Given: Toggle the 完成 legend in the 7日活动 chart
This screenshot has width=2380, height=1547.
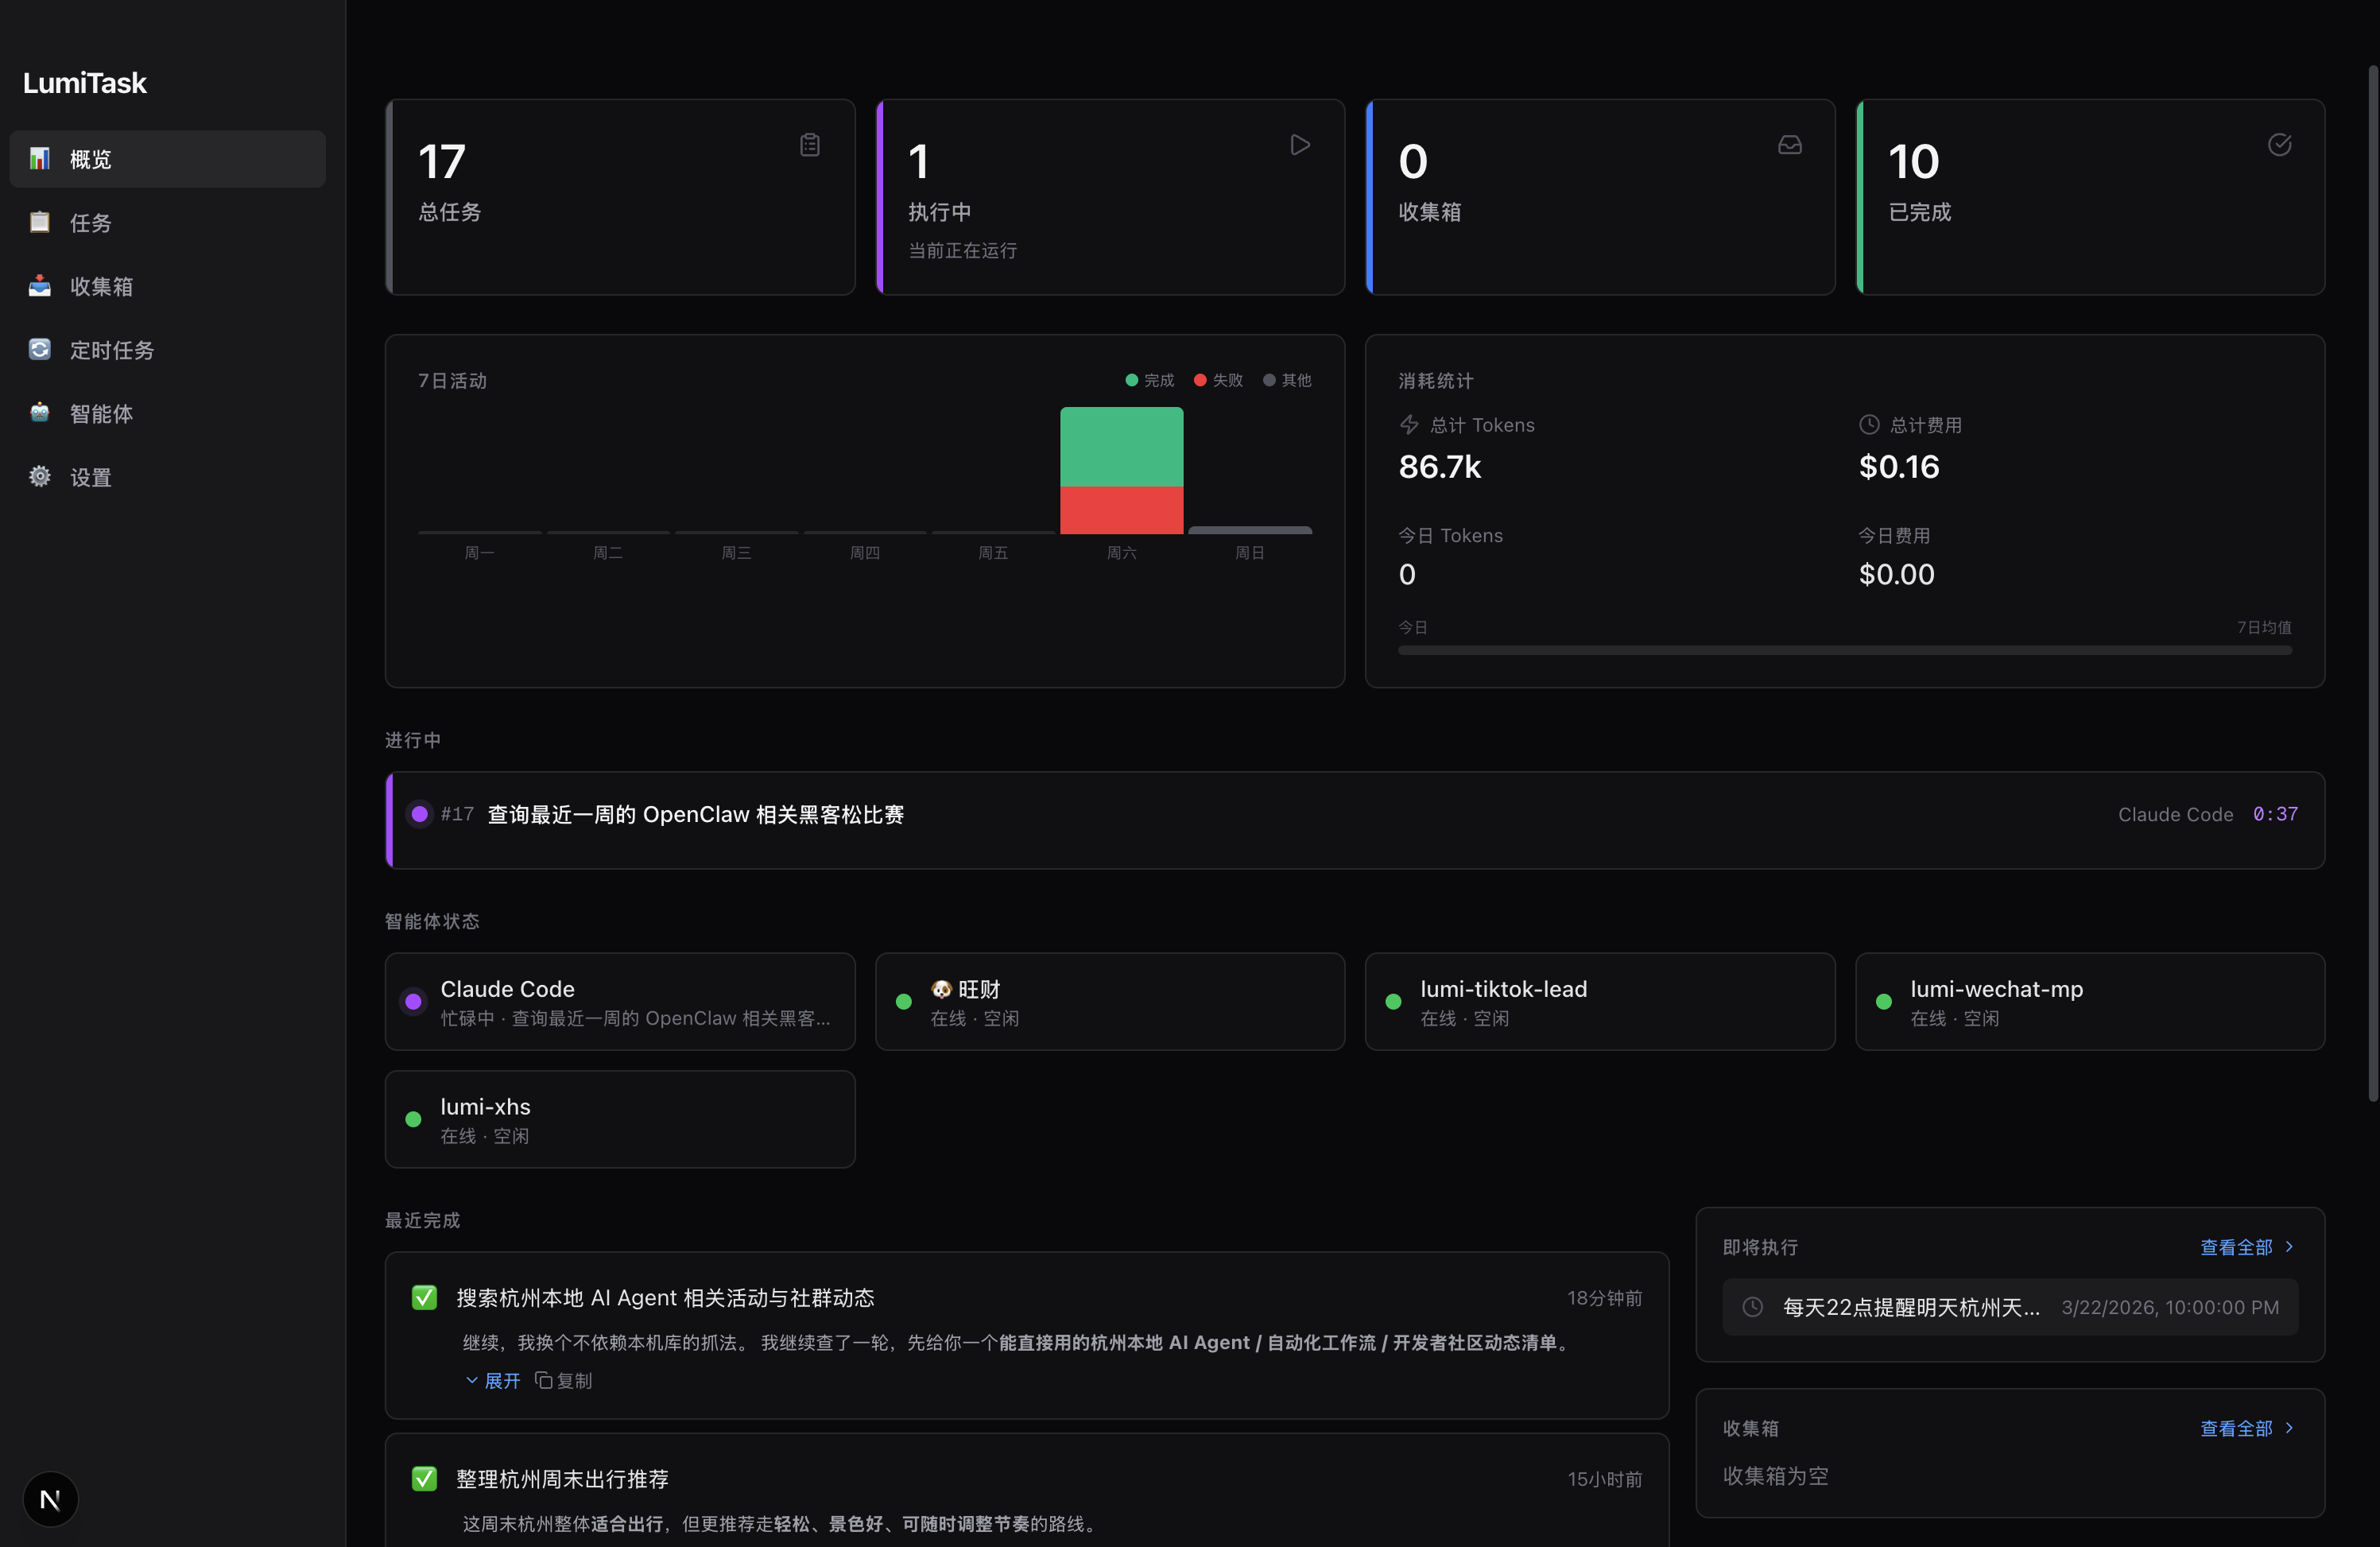Looking at the screenshot, I should [1150, 380].
